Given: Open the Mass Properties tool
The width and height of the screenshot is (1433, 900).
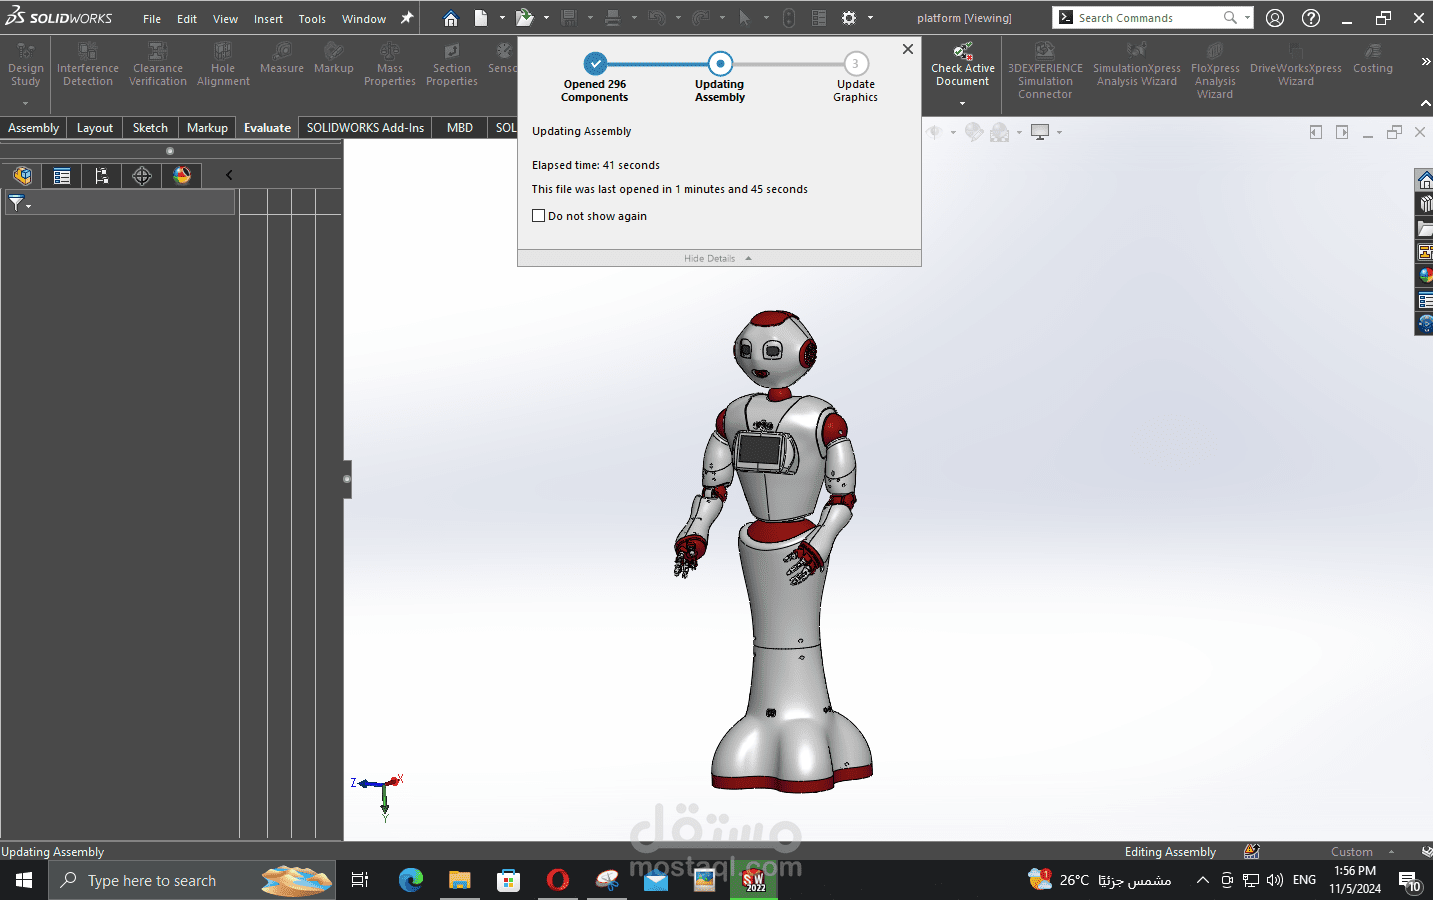Looking at the screenshot, I should tap(390, 65).
